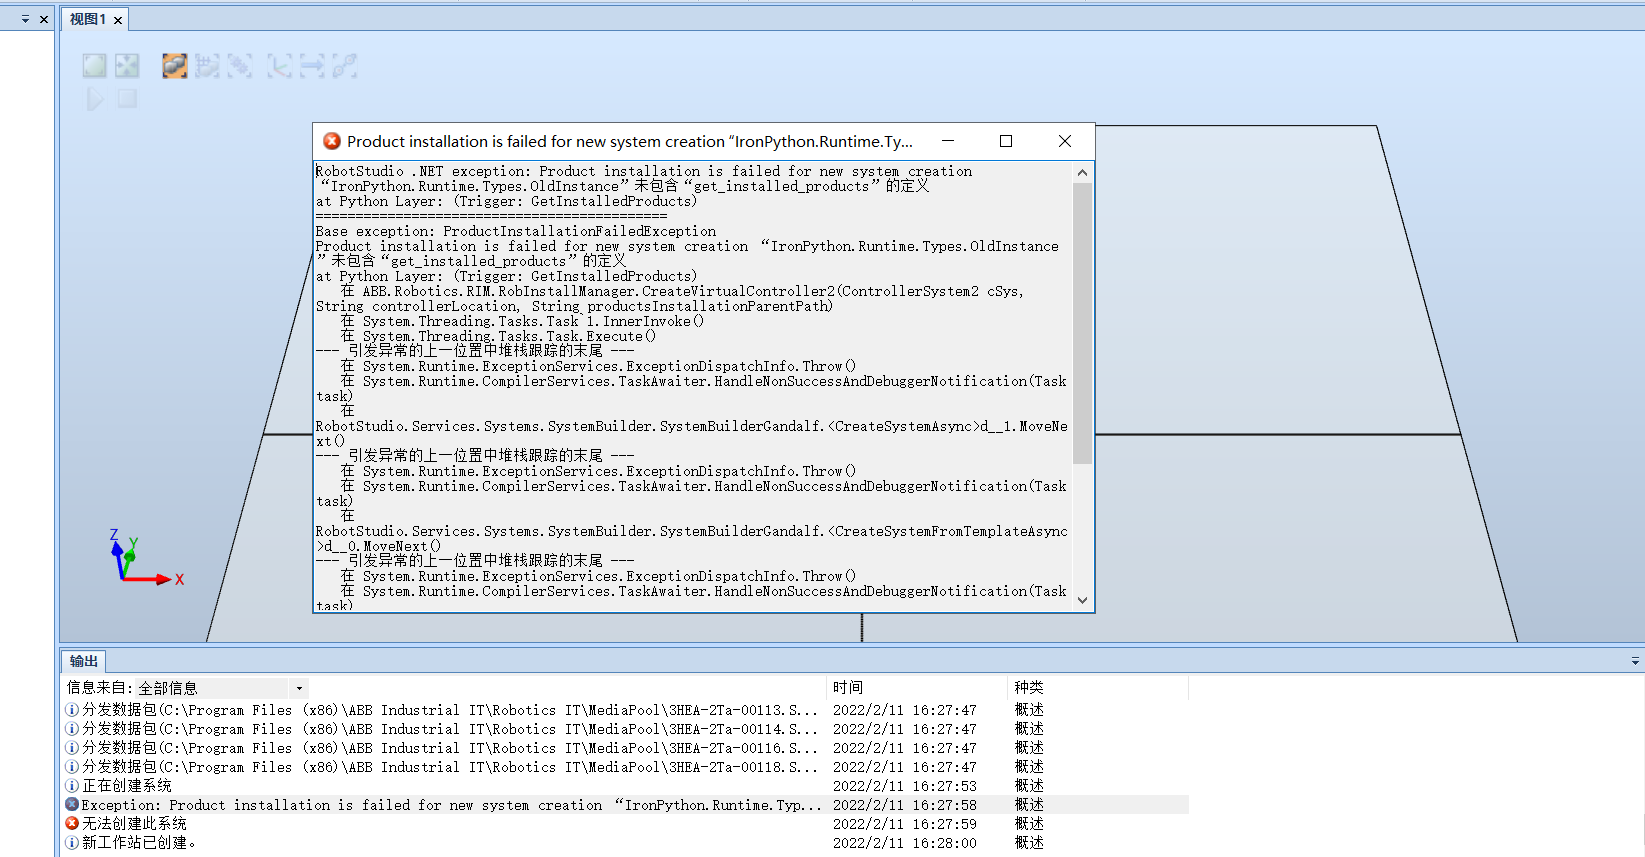Image resolution: width=1645 pixels, height=857 pixels.
Task: Open the left panel options dropdown arrow
Action: pyautogui.click(x=25, y=19)
